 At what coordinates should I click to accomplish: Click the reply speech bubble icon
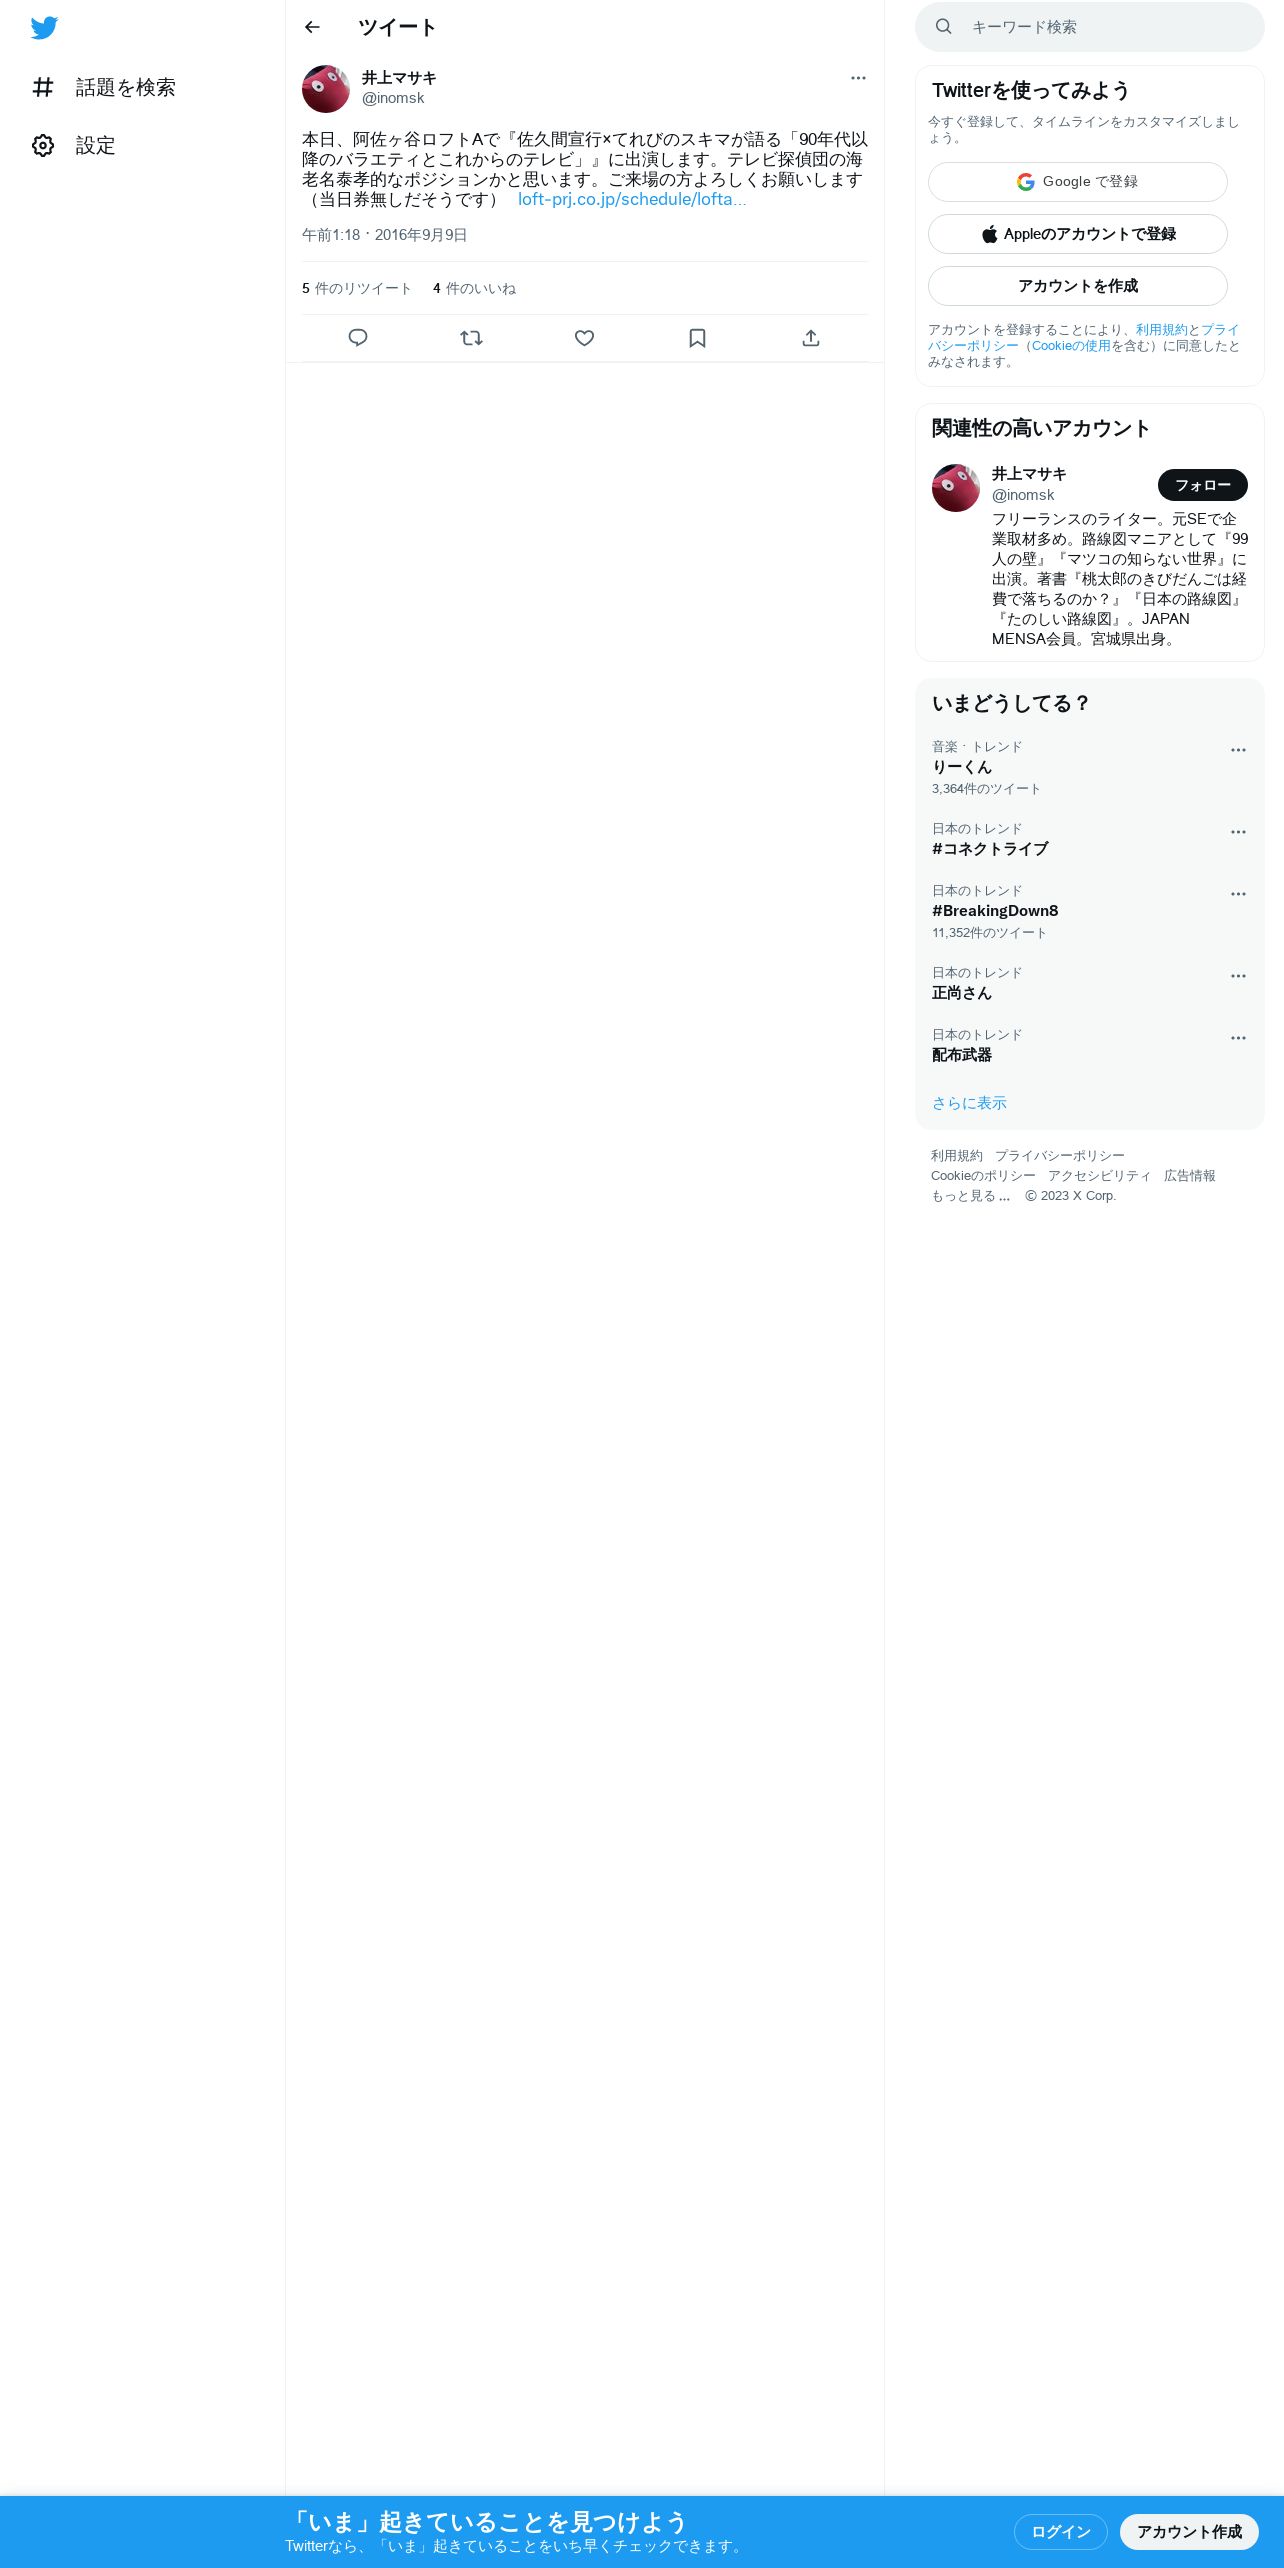click(358, 338)
